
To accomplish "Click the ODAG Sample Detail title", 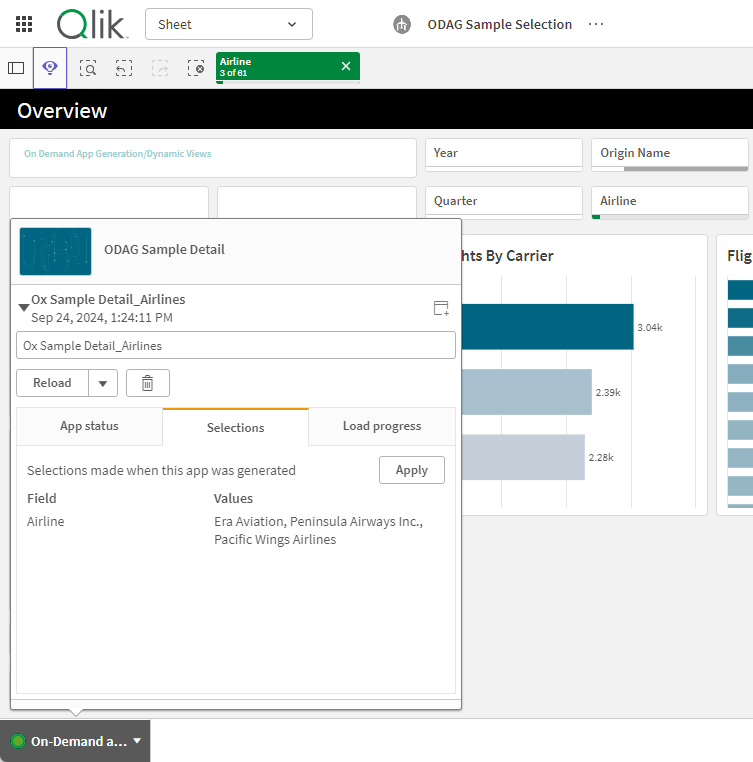I will [164, 249].
